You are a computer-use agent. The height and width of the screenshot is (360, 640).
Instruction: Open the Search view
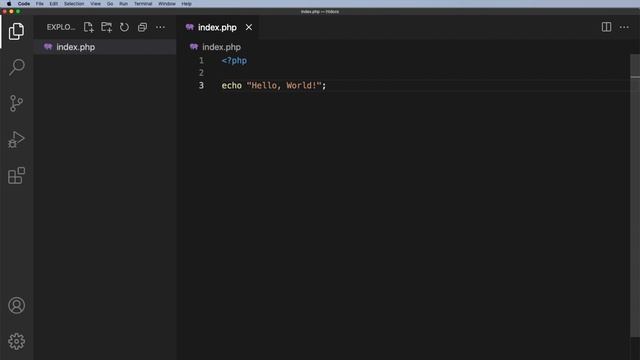(x=17, y=67)
